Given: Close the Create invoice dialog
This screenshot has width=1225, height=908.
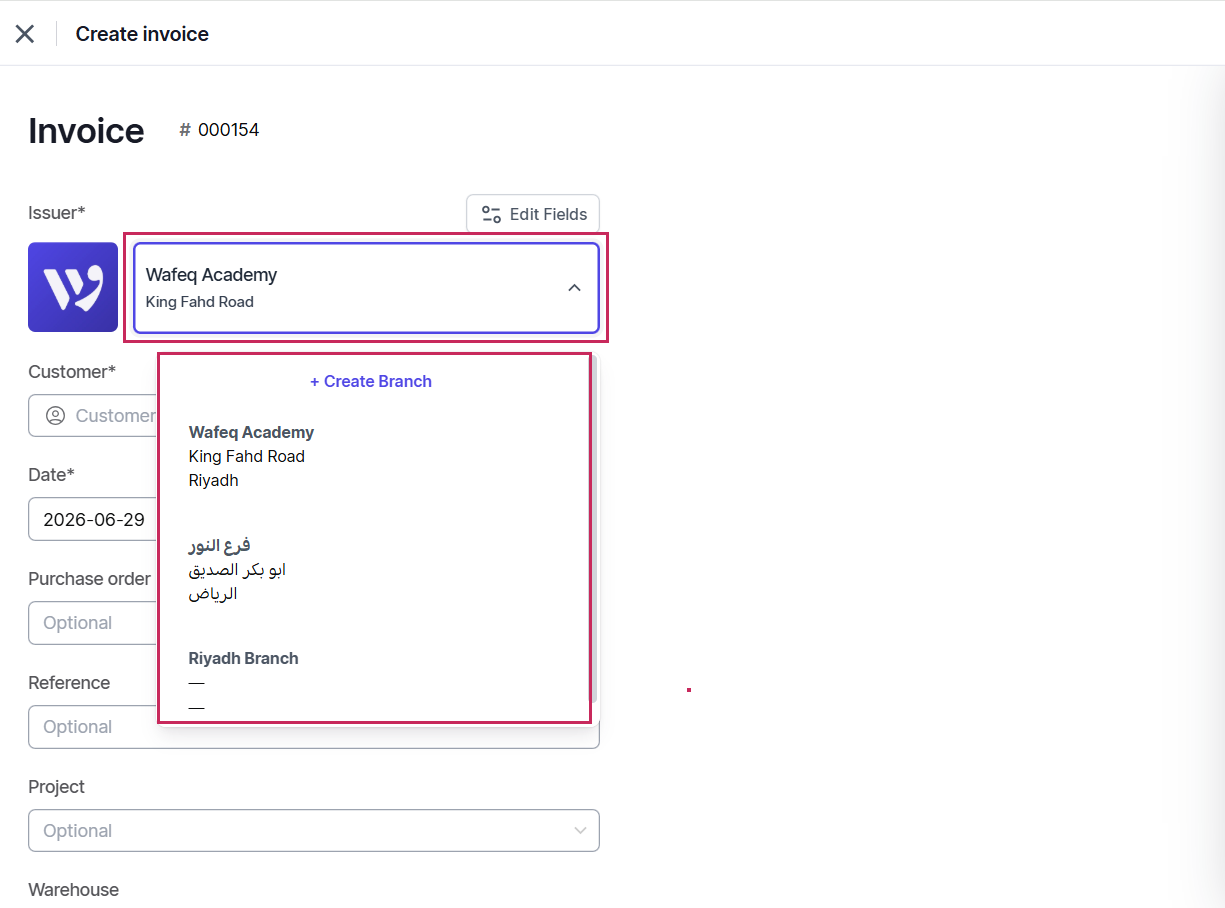Looking at the screenshot, I should [x=25, y=34].
